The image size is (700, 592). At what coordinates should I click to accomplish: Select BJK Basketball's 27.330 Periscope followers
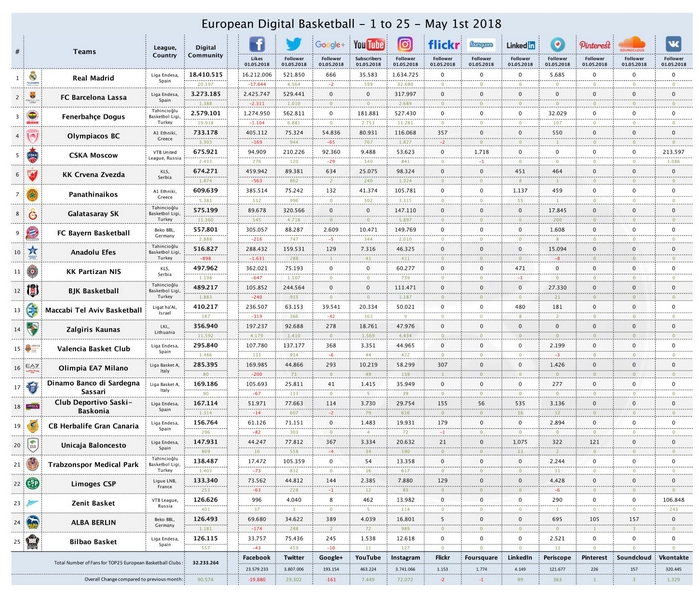pyautogui.click(x=557, y=288)
